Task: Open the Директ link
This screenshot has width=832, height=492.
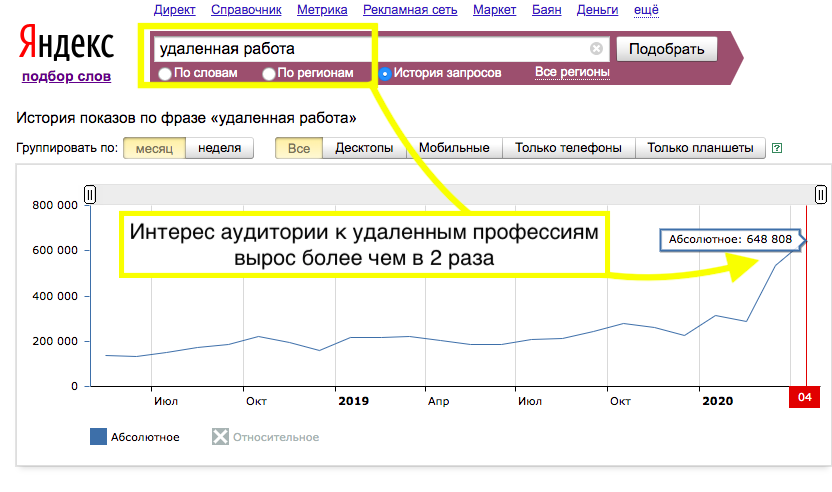Action: coord(175,10)
